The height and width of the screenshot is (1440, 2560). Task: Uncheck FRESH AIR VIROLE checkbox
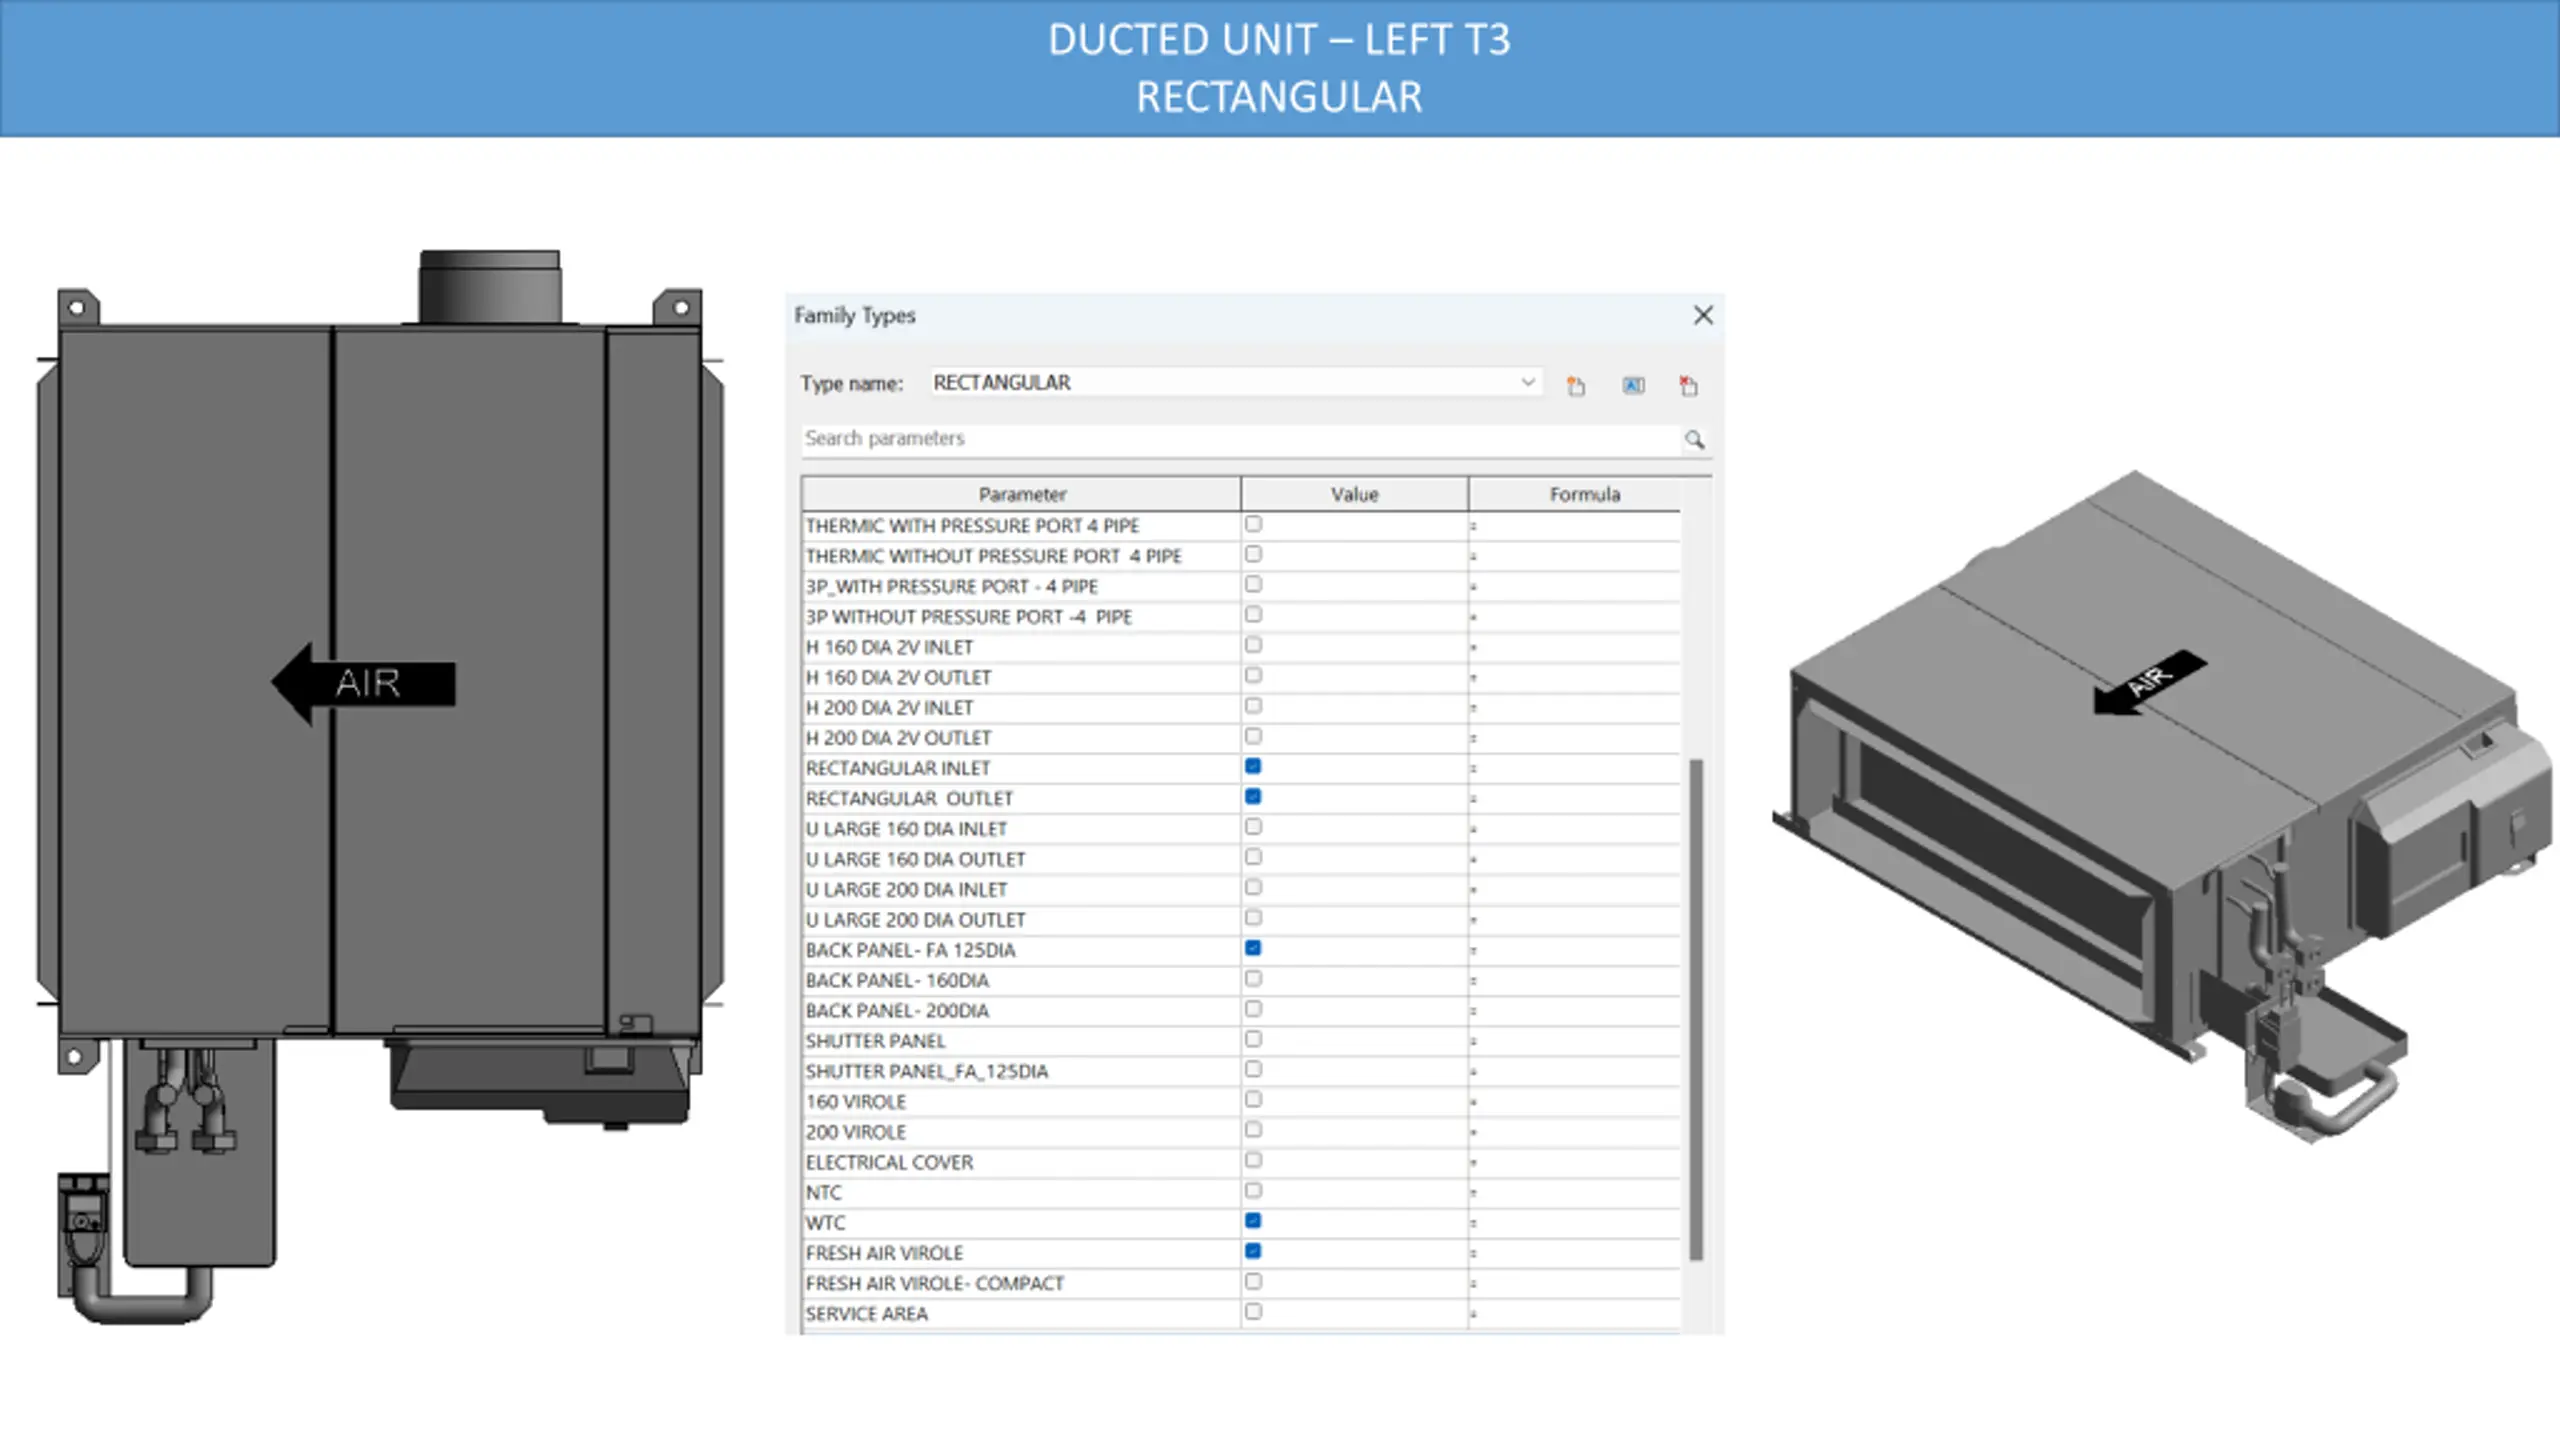click(1253, 1251)
